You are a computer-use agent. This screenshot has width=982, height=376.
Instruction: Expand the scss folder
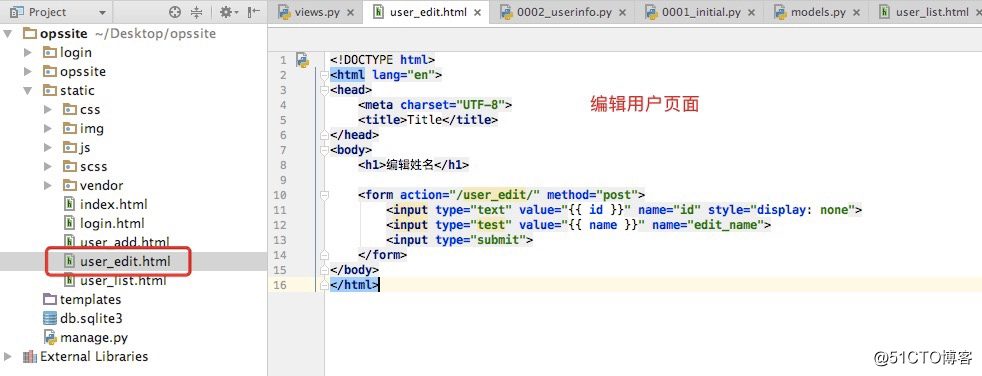click(48, 167)
